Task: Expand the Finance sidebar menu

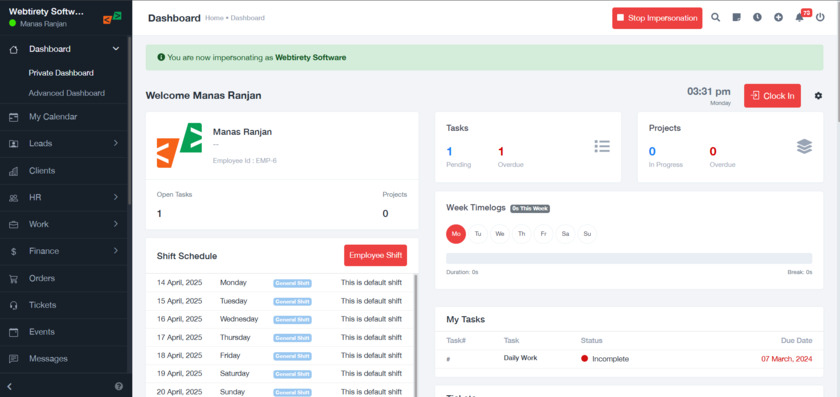Action: [x=65, y=251]
